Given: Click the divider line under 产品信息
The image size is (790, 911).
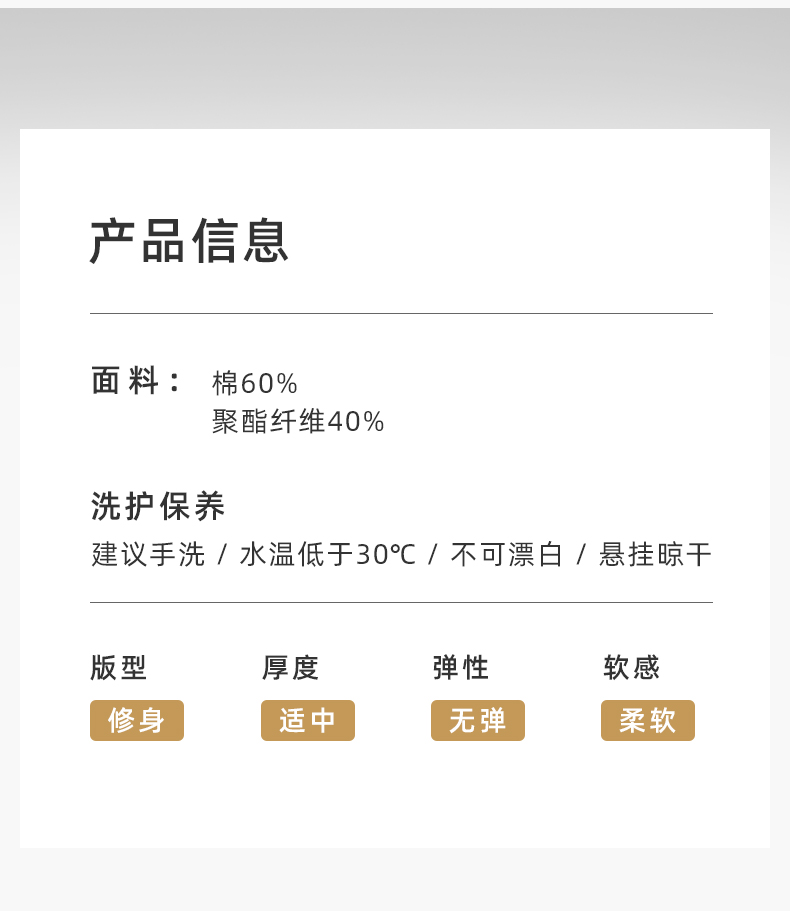Looking at the screenshot, I should (401, 313).
